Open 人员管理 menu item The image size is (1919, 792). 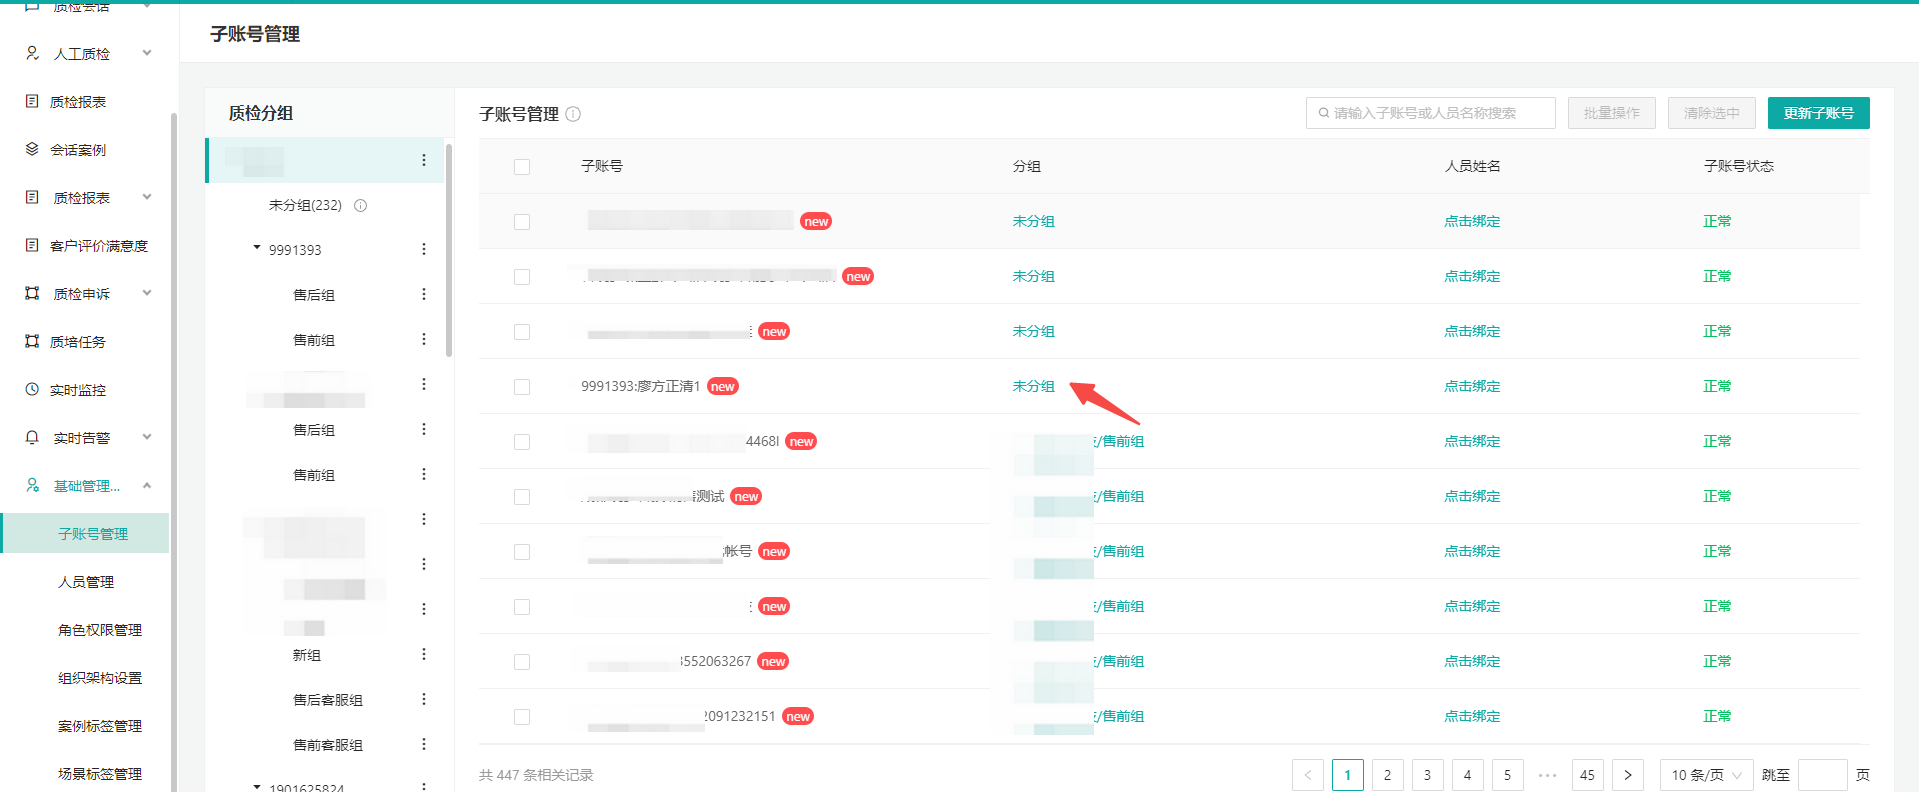click(86, 581)
